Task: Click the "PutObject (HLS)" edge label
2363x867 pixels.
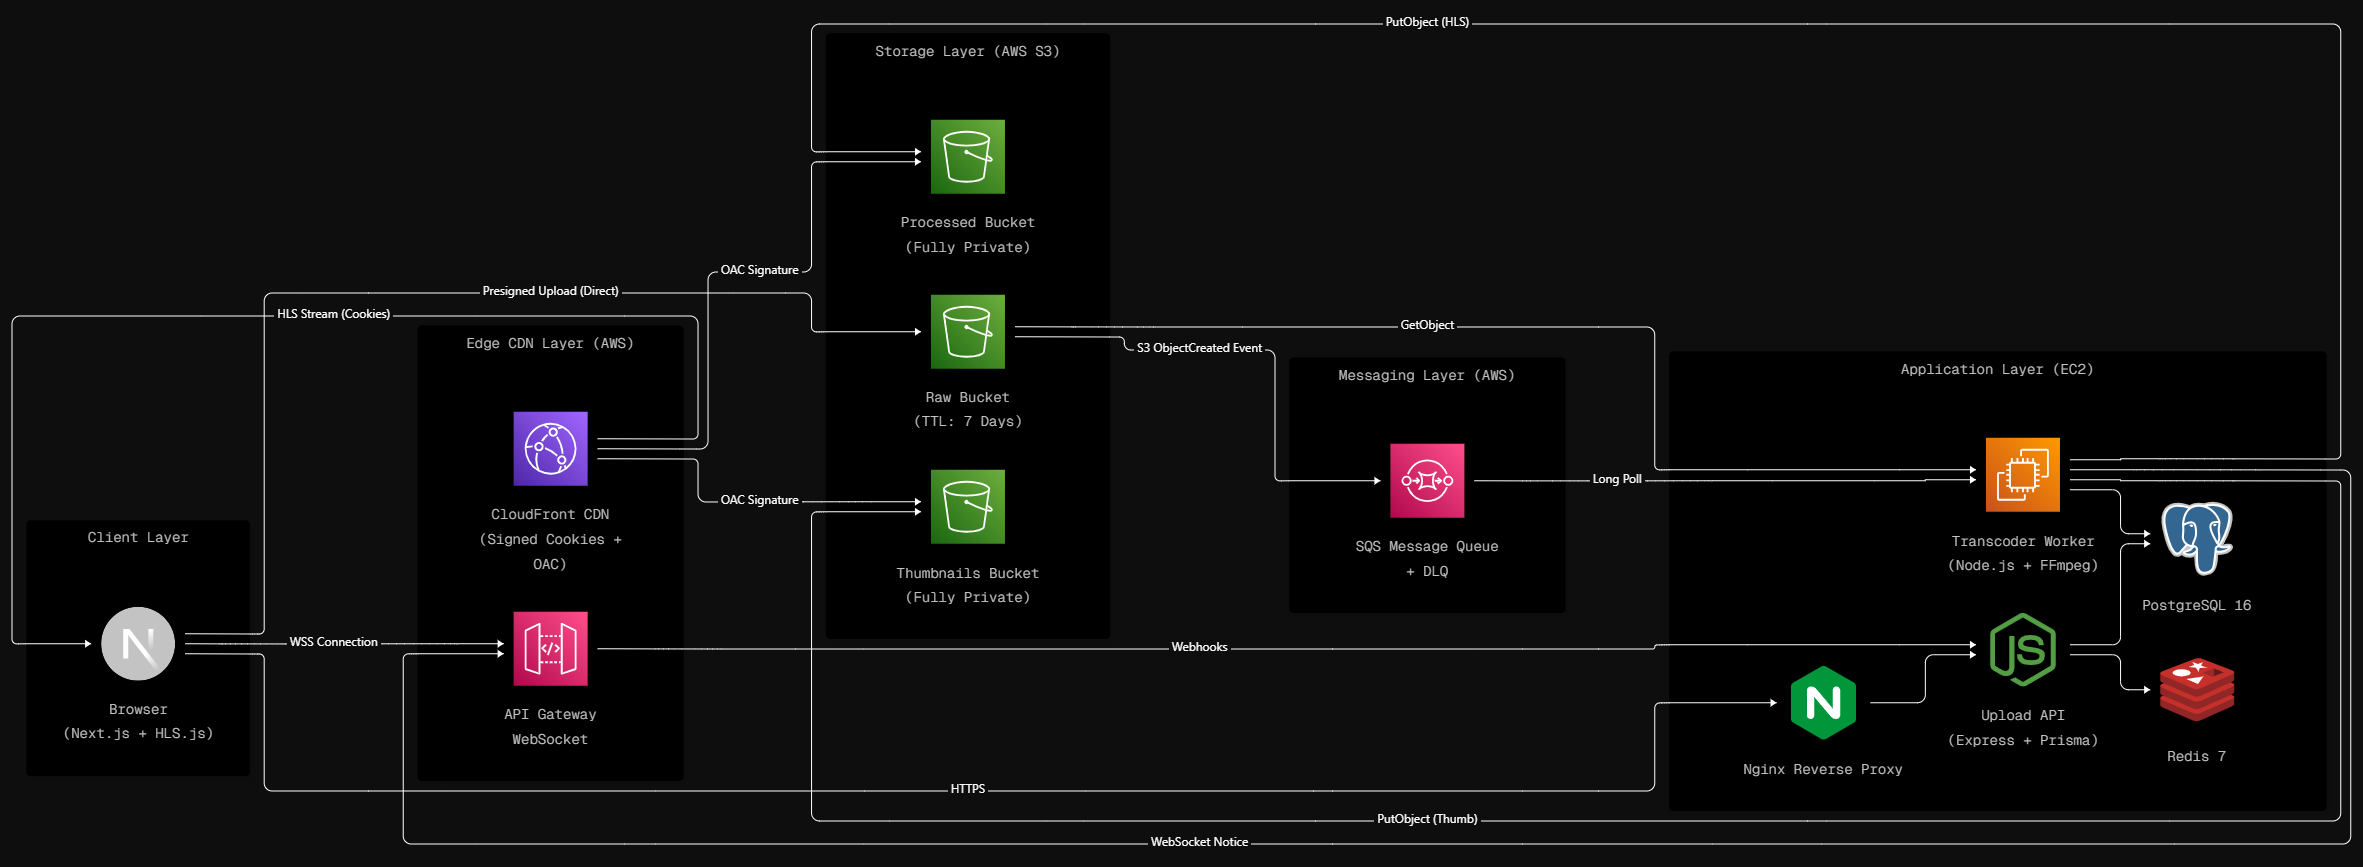Action: pos(1427,22)
